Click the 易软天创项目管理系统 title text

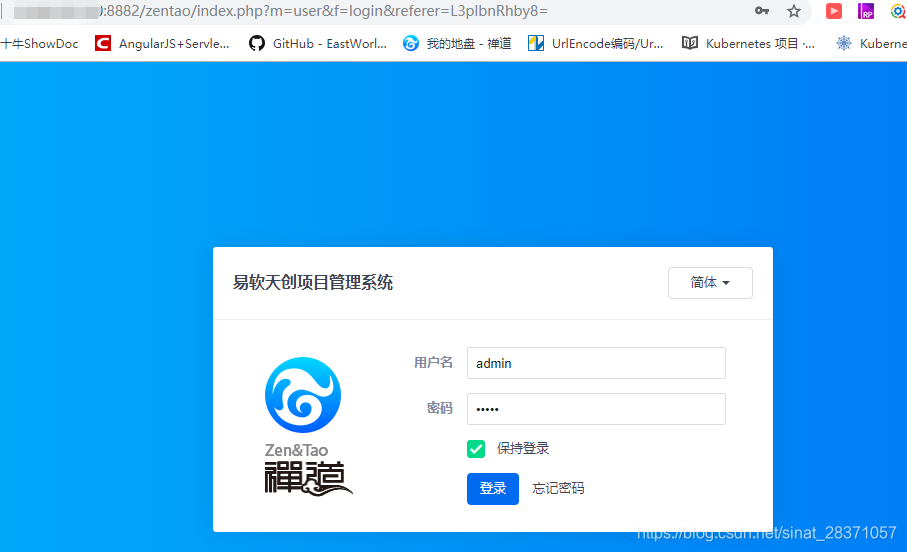click(x=312, y=282)
